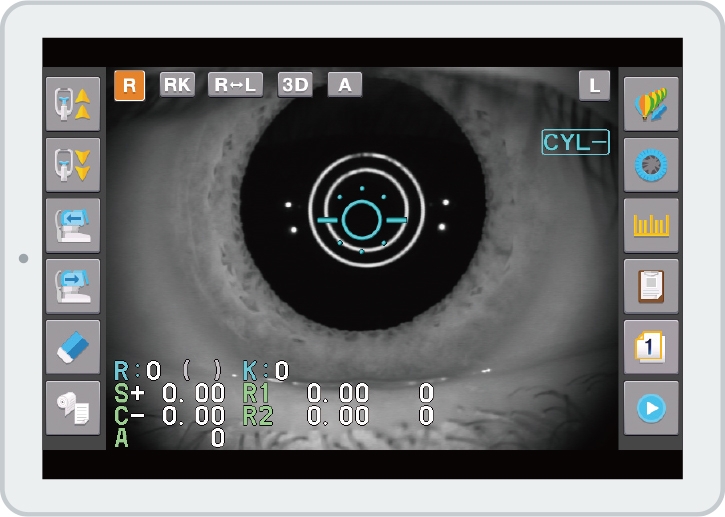Select the R2 0.00 reading
Viewport: 725px width, 517px height.
[x=306, y=416]
